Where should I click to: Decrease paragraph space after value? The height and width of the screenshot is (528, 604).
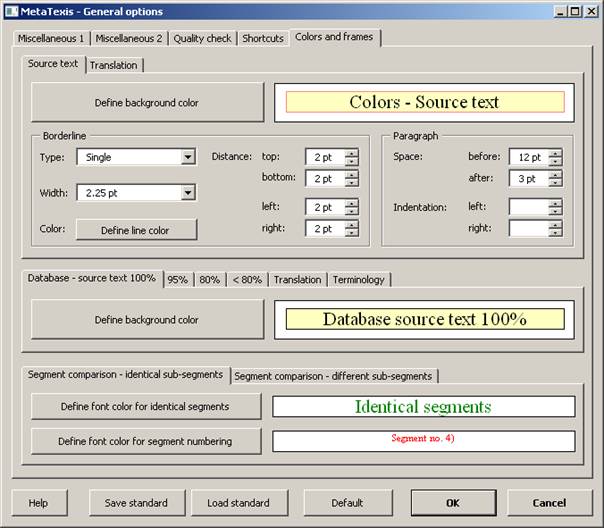[x=555, y=183]
